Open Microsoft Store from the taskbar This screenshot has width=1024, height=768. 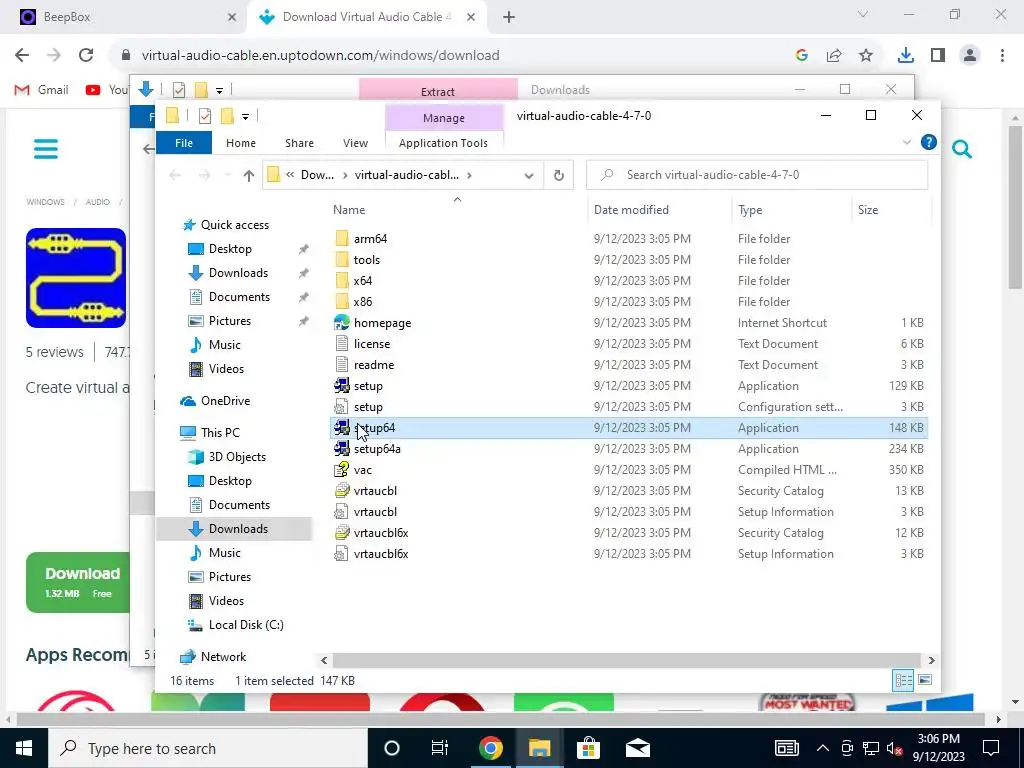(588, 748)
